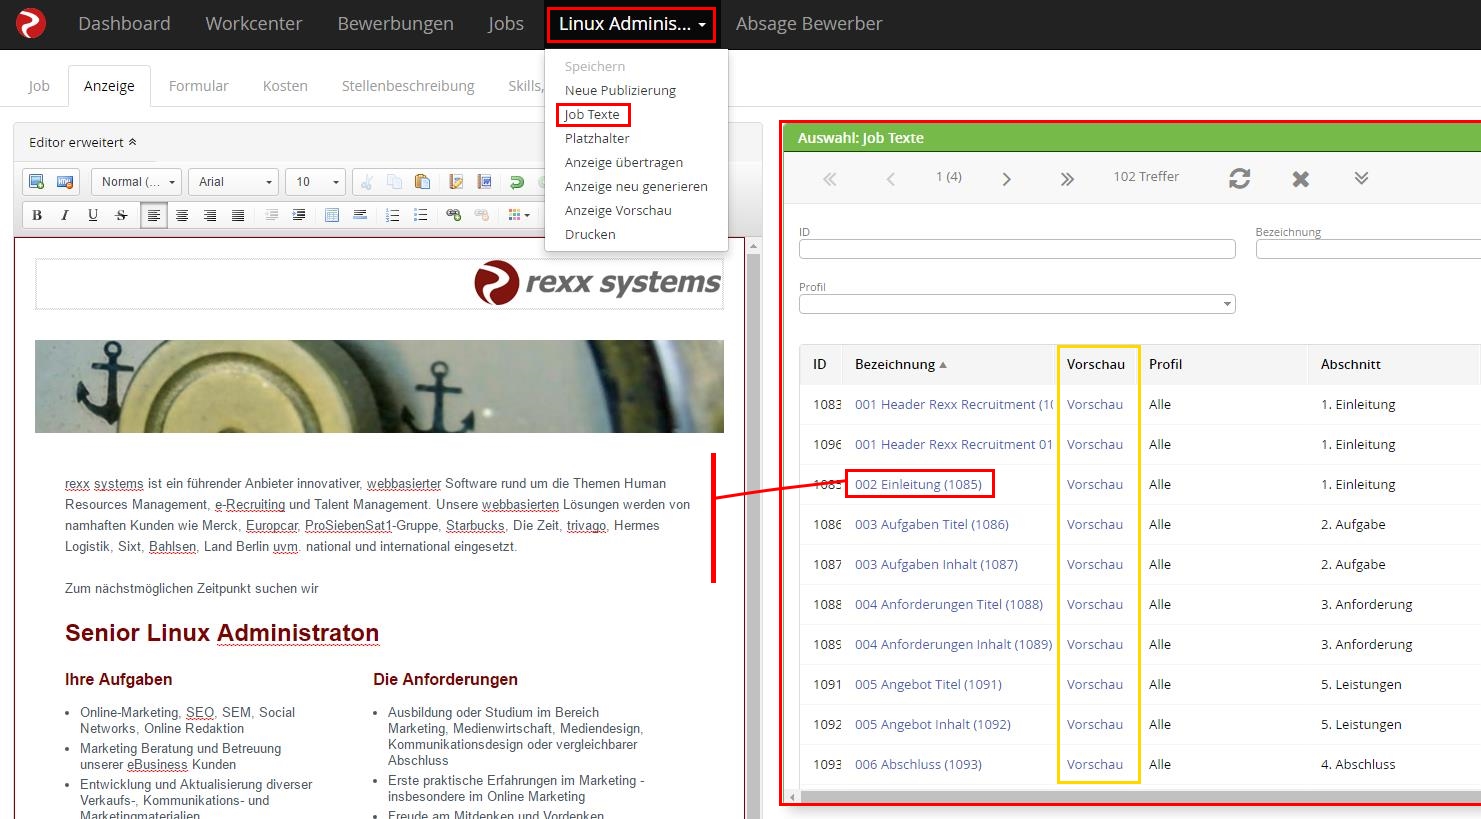Go to last page of Job Texte

coord(1067,179)
